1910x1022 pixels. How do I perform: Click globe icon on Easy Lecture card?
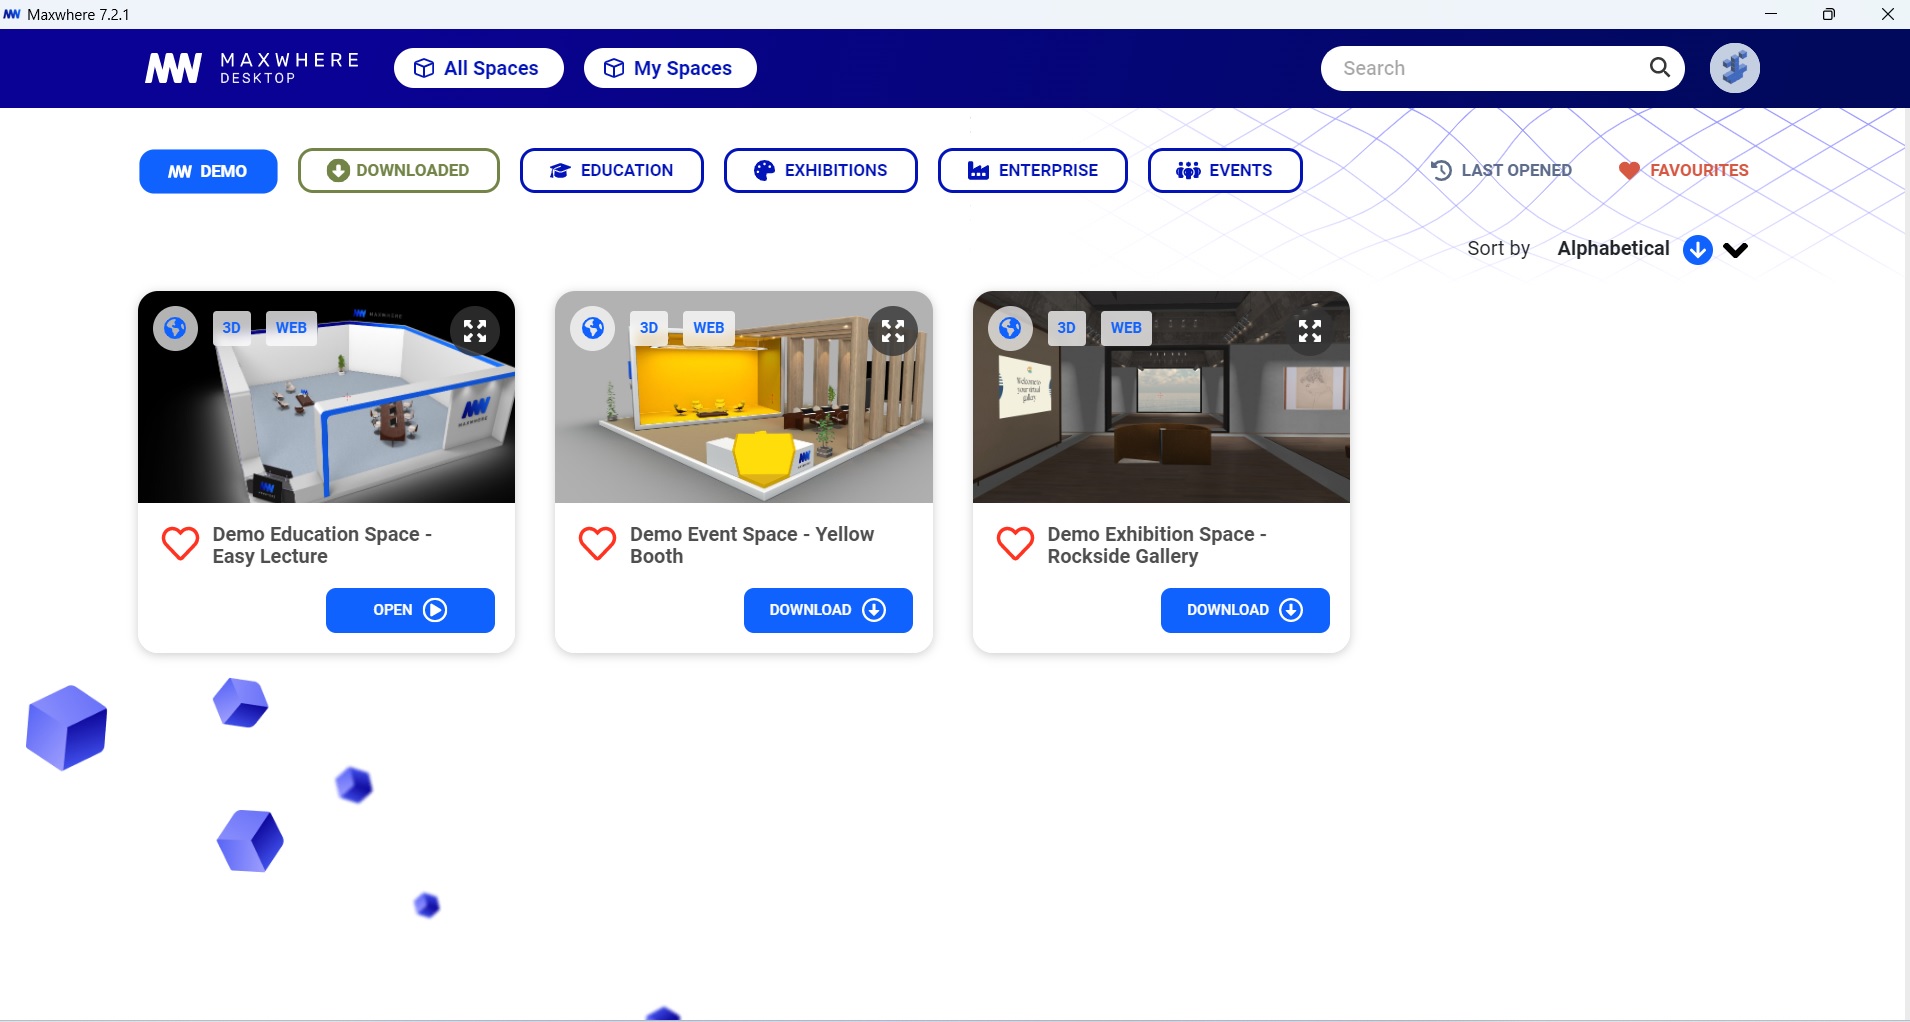[x=175, y=328]
